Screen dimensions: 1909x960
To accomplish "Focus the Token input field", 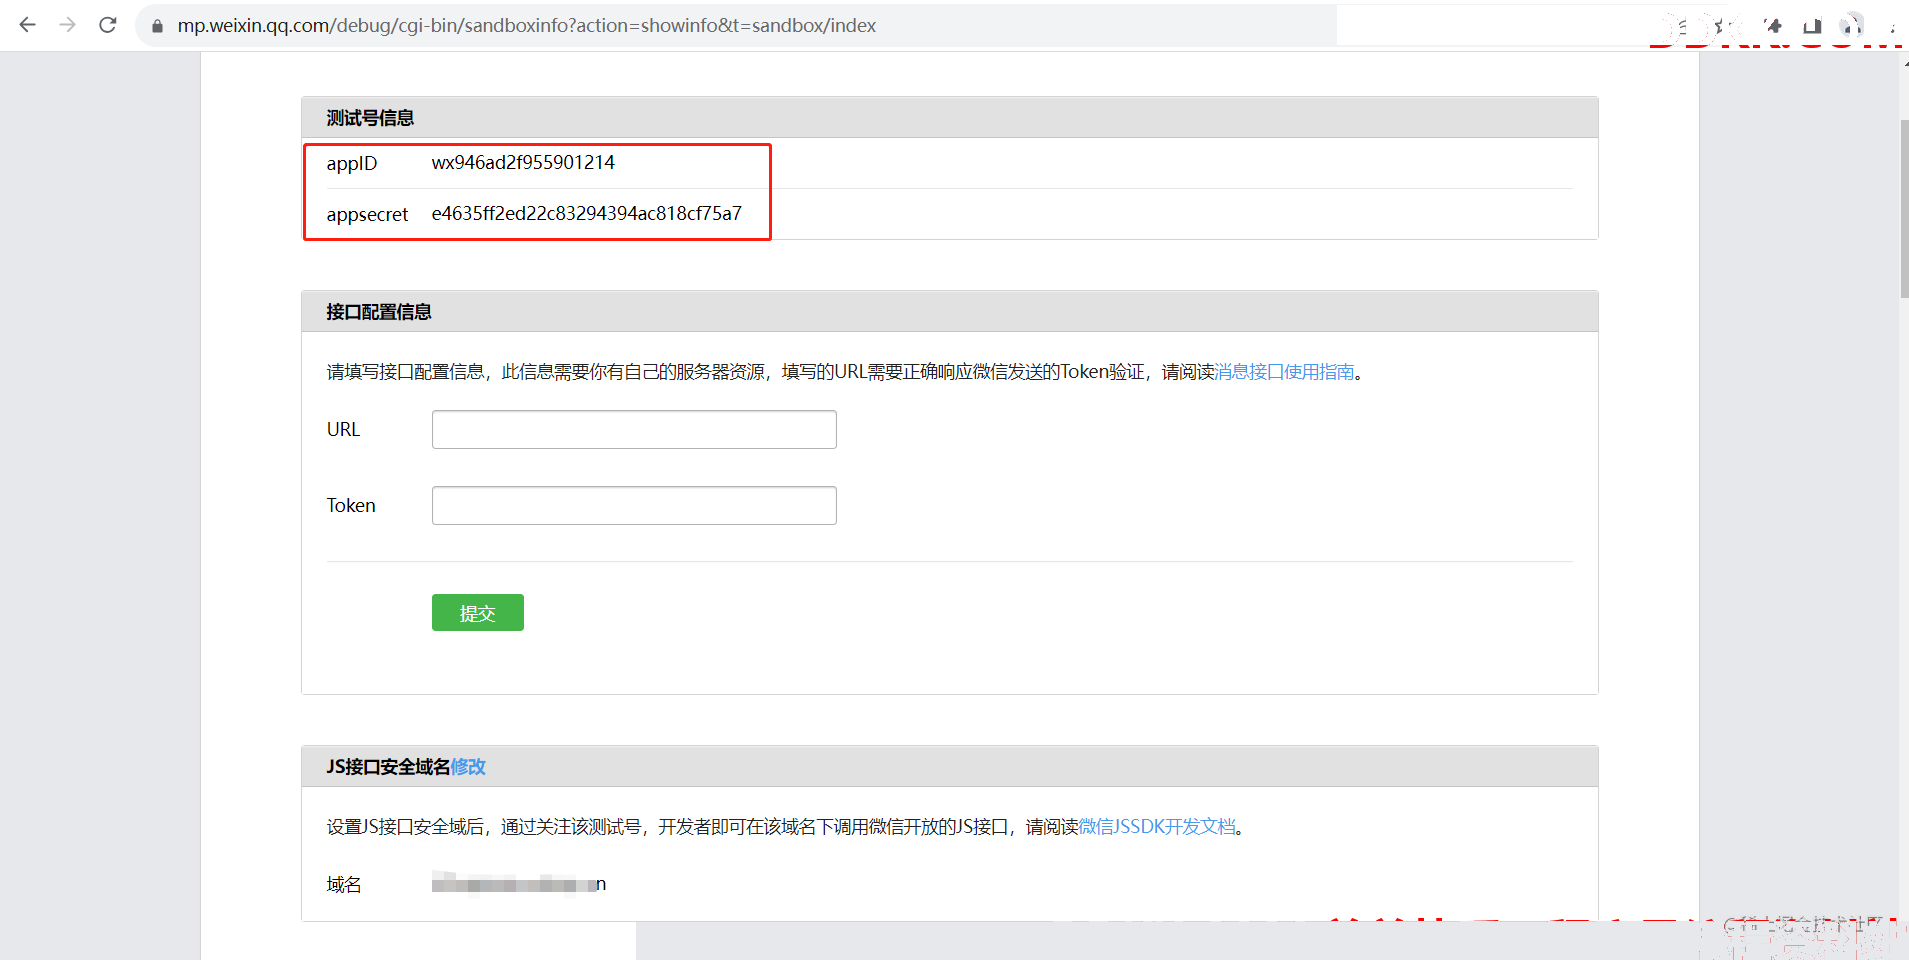I will click(634, 506).
